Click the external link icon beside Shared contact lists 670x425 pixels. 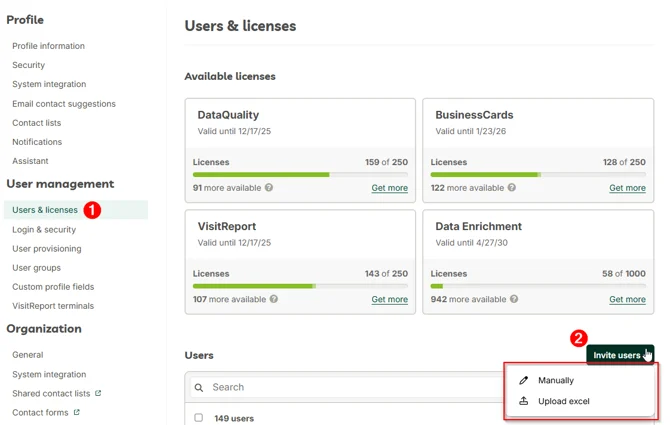pyautogui.click(x=98, y=393)
